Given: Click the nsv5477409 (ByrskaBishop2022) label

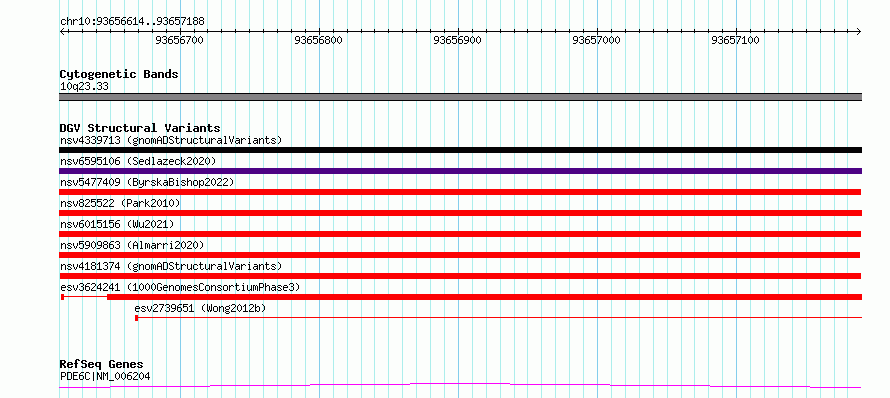Looking at the screenshot, I should 147,182.
